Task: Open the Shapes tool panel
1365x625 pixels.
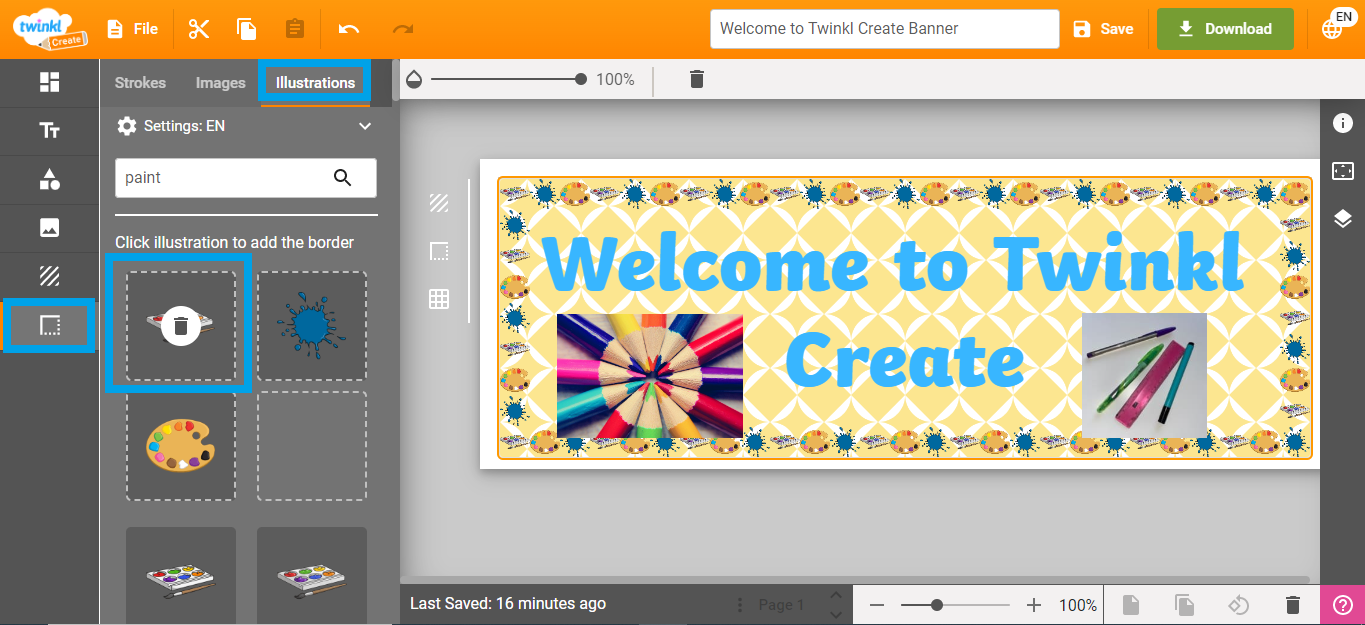Action: click(x=48, y=179)
